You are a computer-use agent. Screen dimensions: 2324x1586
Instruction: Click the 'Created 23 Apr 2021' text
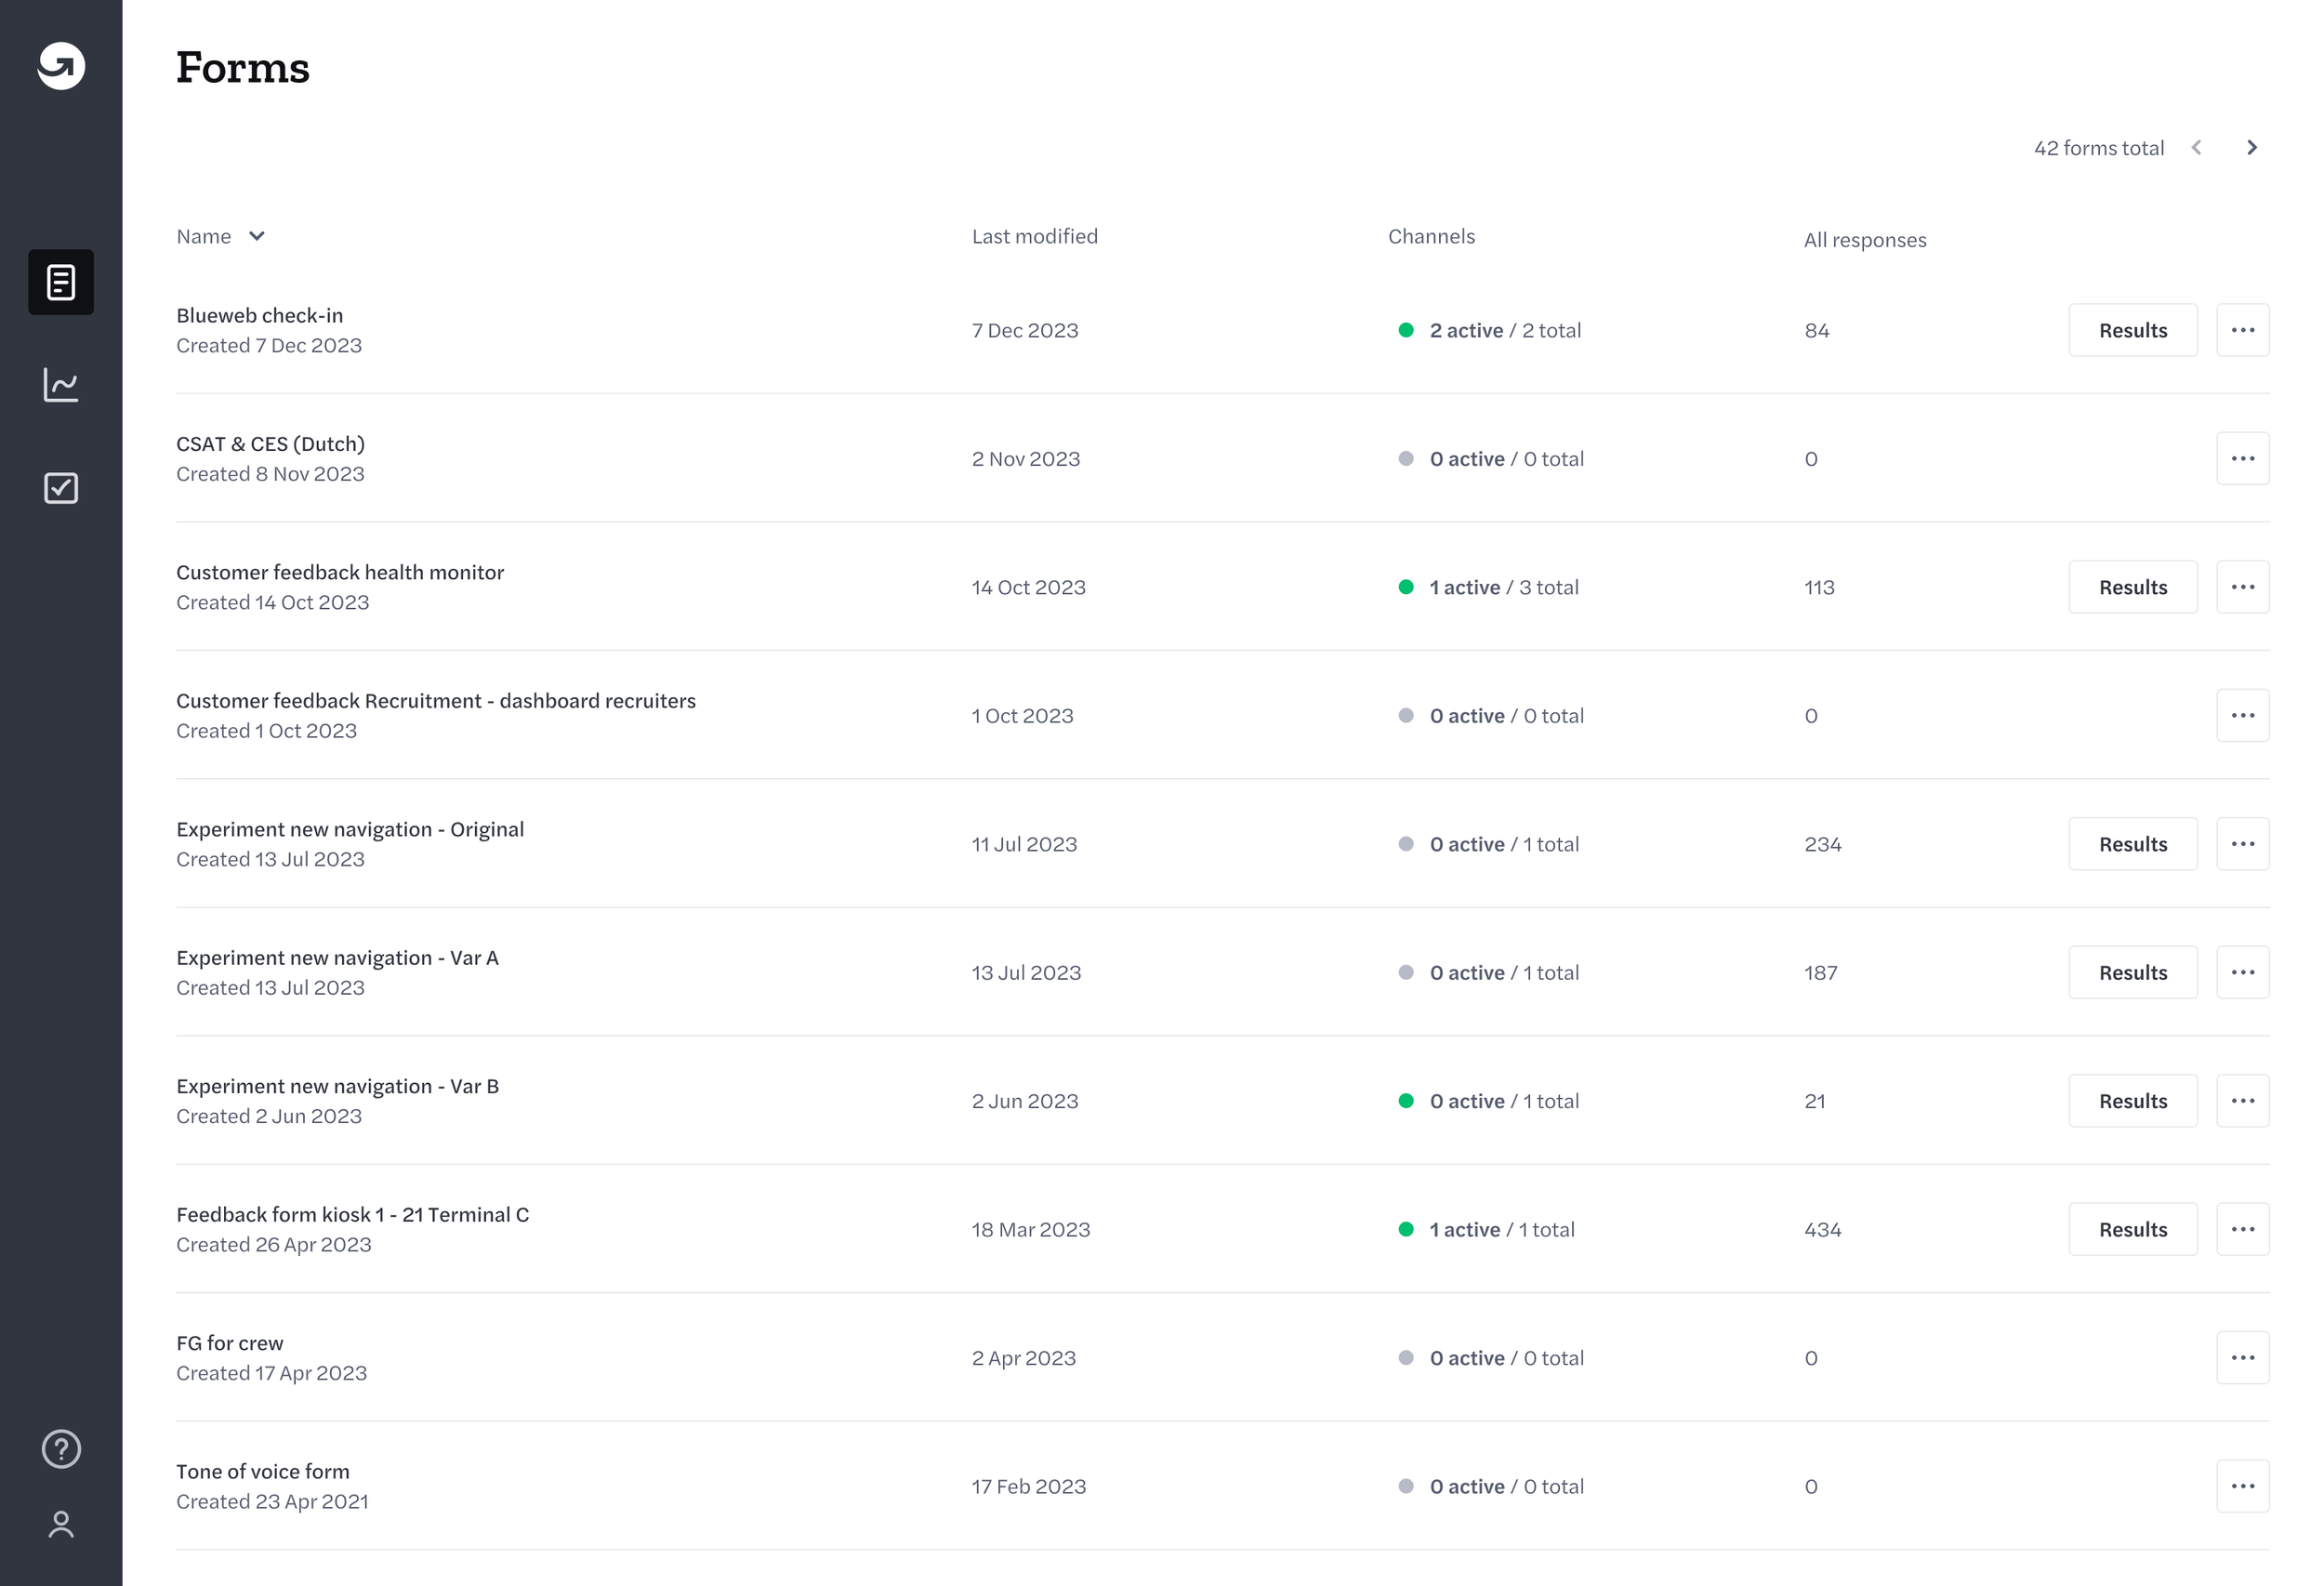[x=272, y=1502]
